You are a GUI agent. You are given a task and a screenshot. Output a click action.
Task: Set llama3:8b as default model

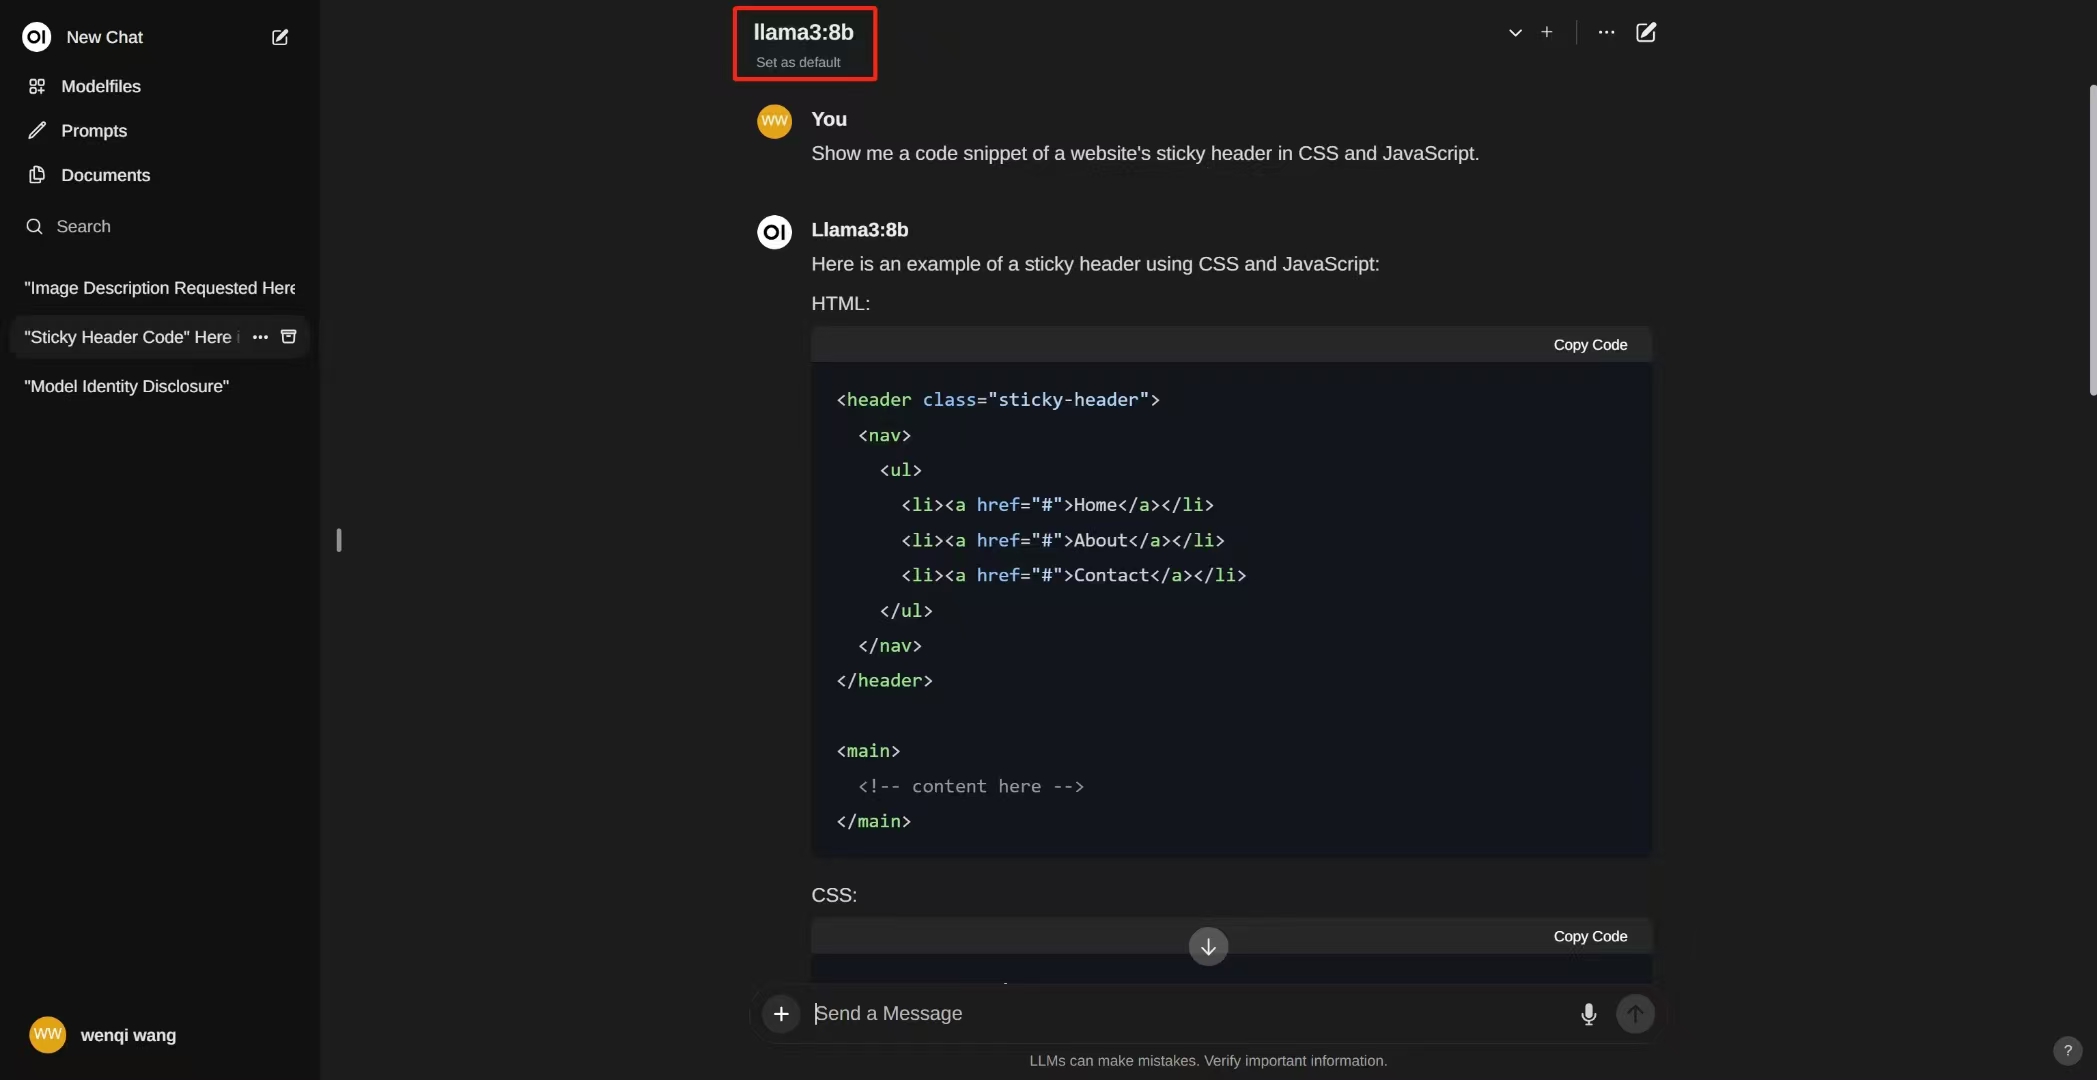click(x=797, y=62)
